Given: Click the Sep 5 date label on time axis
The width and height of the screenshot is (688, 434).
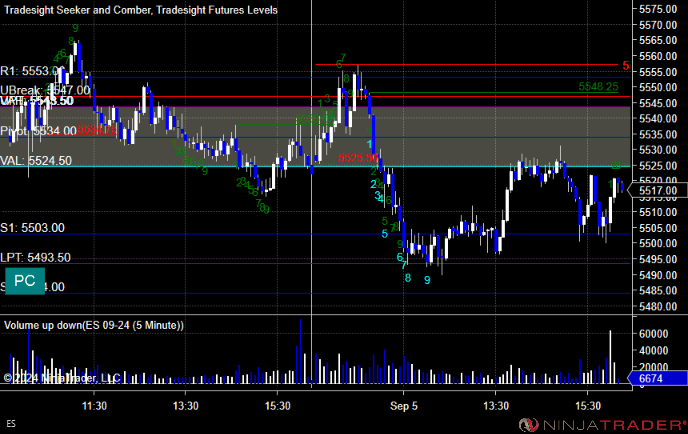Looking at the screenshot, I should (x=404, y=406).
